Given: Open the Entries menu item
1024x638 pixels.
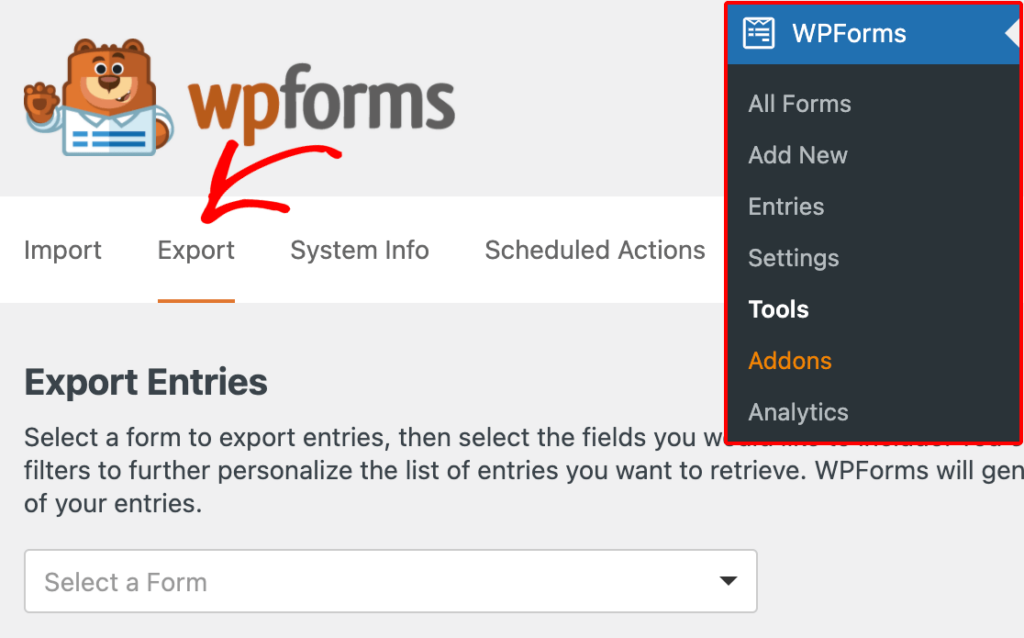Looking at the screenshot, I should pos(786,207).
